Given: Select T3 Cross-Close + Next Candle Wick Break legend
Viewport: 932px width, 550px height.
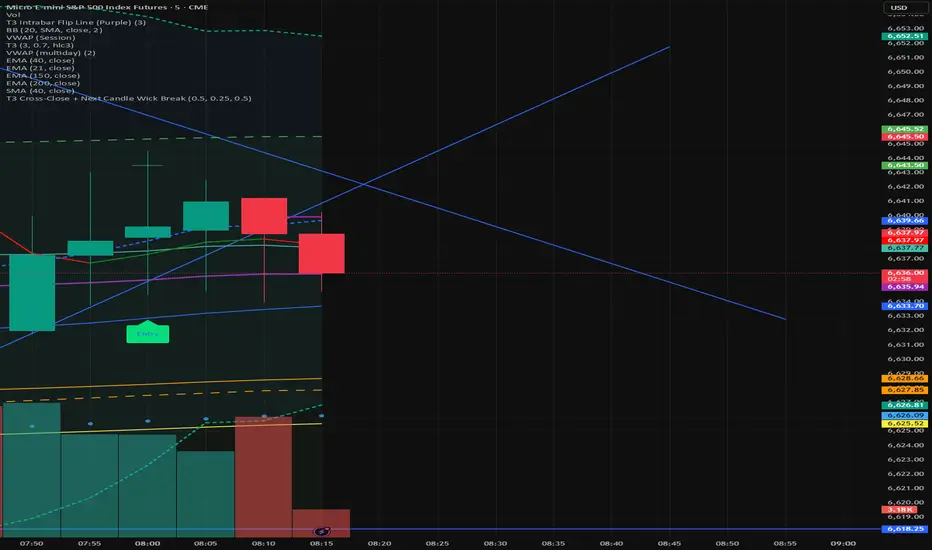Looking at the screenshot, I should pos(128,99).
